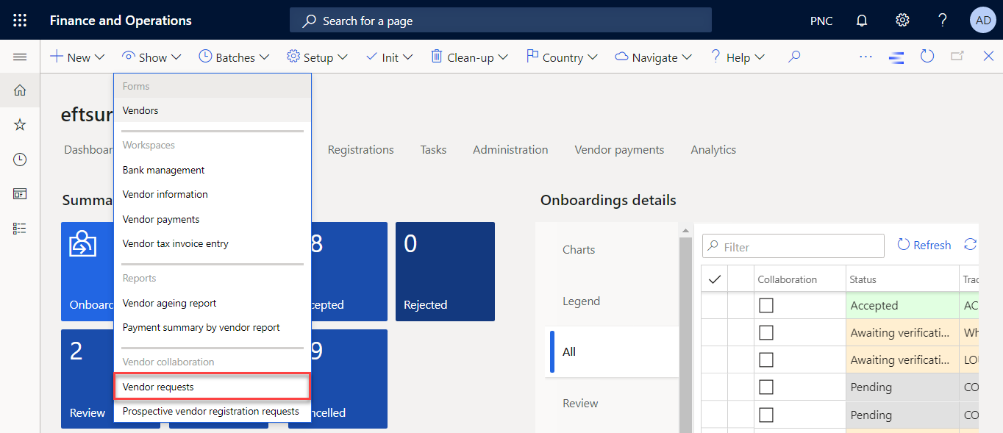Select Charts in onboardings sidebar
Screen dimensions: 1003x433
pos(579,249)
